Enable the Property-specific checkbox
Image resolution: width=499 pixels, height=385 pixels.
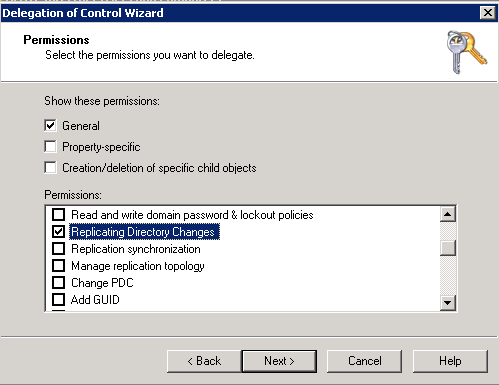(50, 147)
